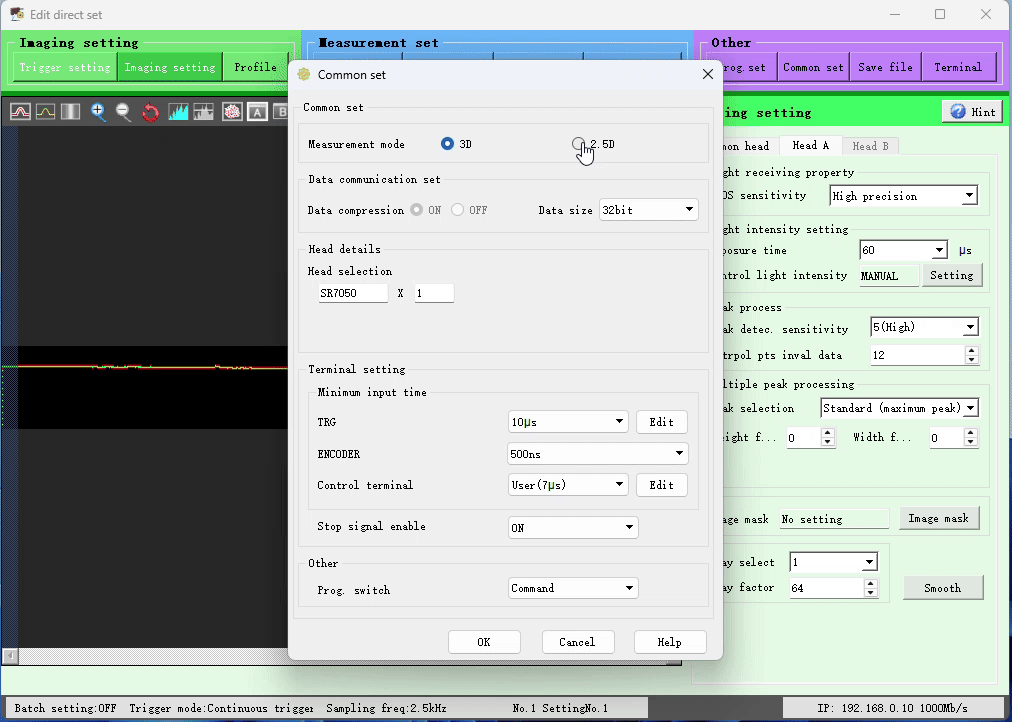Image resolution: width=1012 pixels, height=722 pixels.
Task: Click the zoom out magnifier icon
Action: tap(124, 112)
